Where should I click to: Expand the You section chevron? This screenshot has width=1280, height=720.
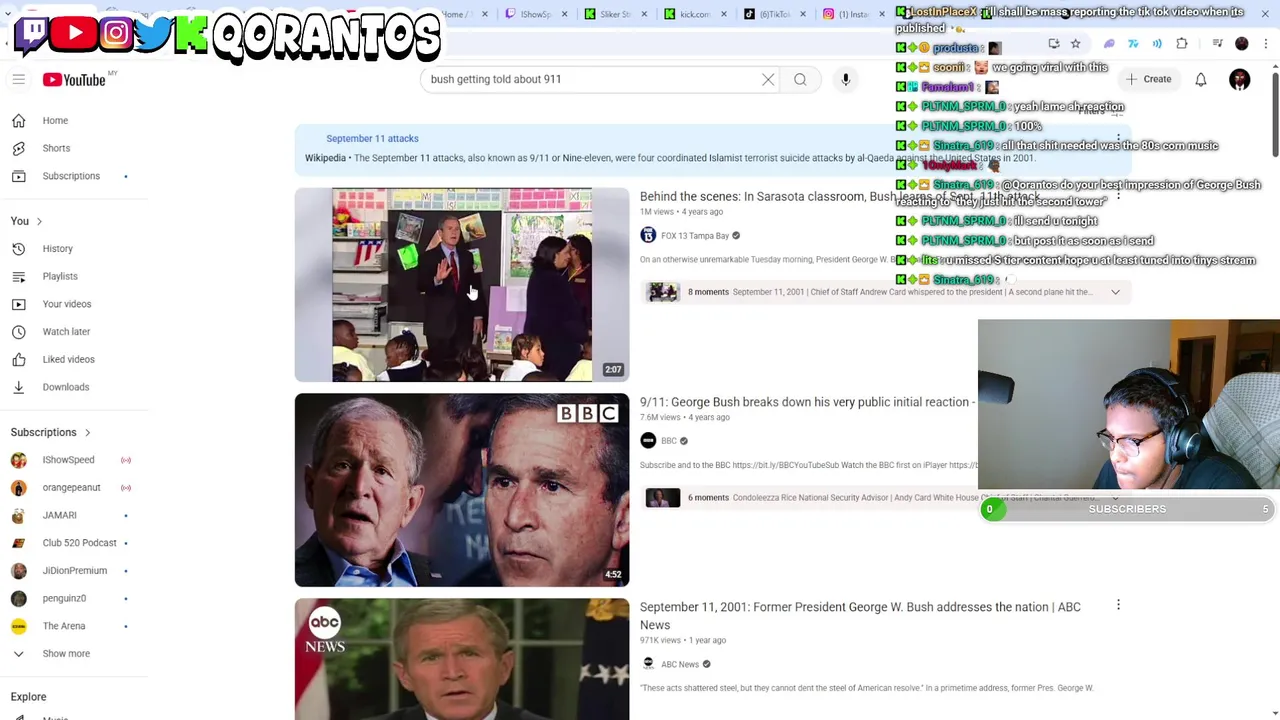point(39,221)
